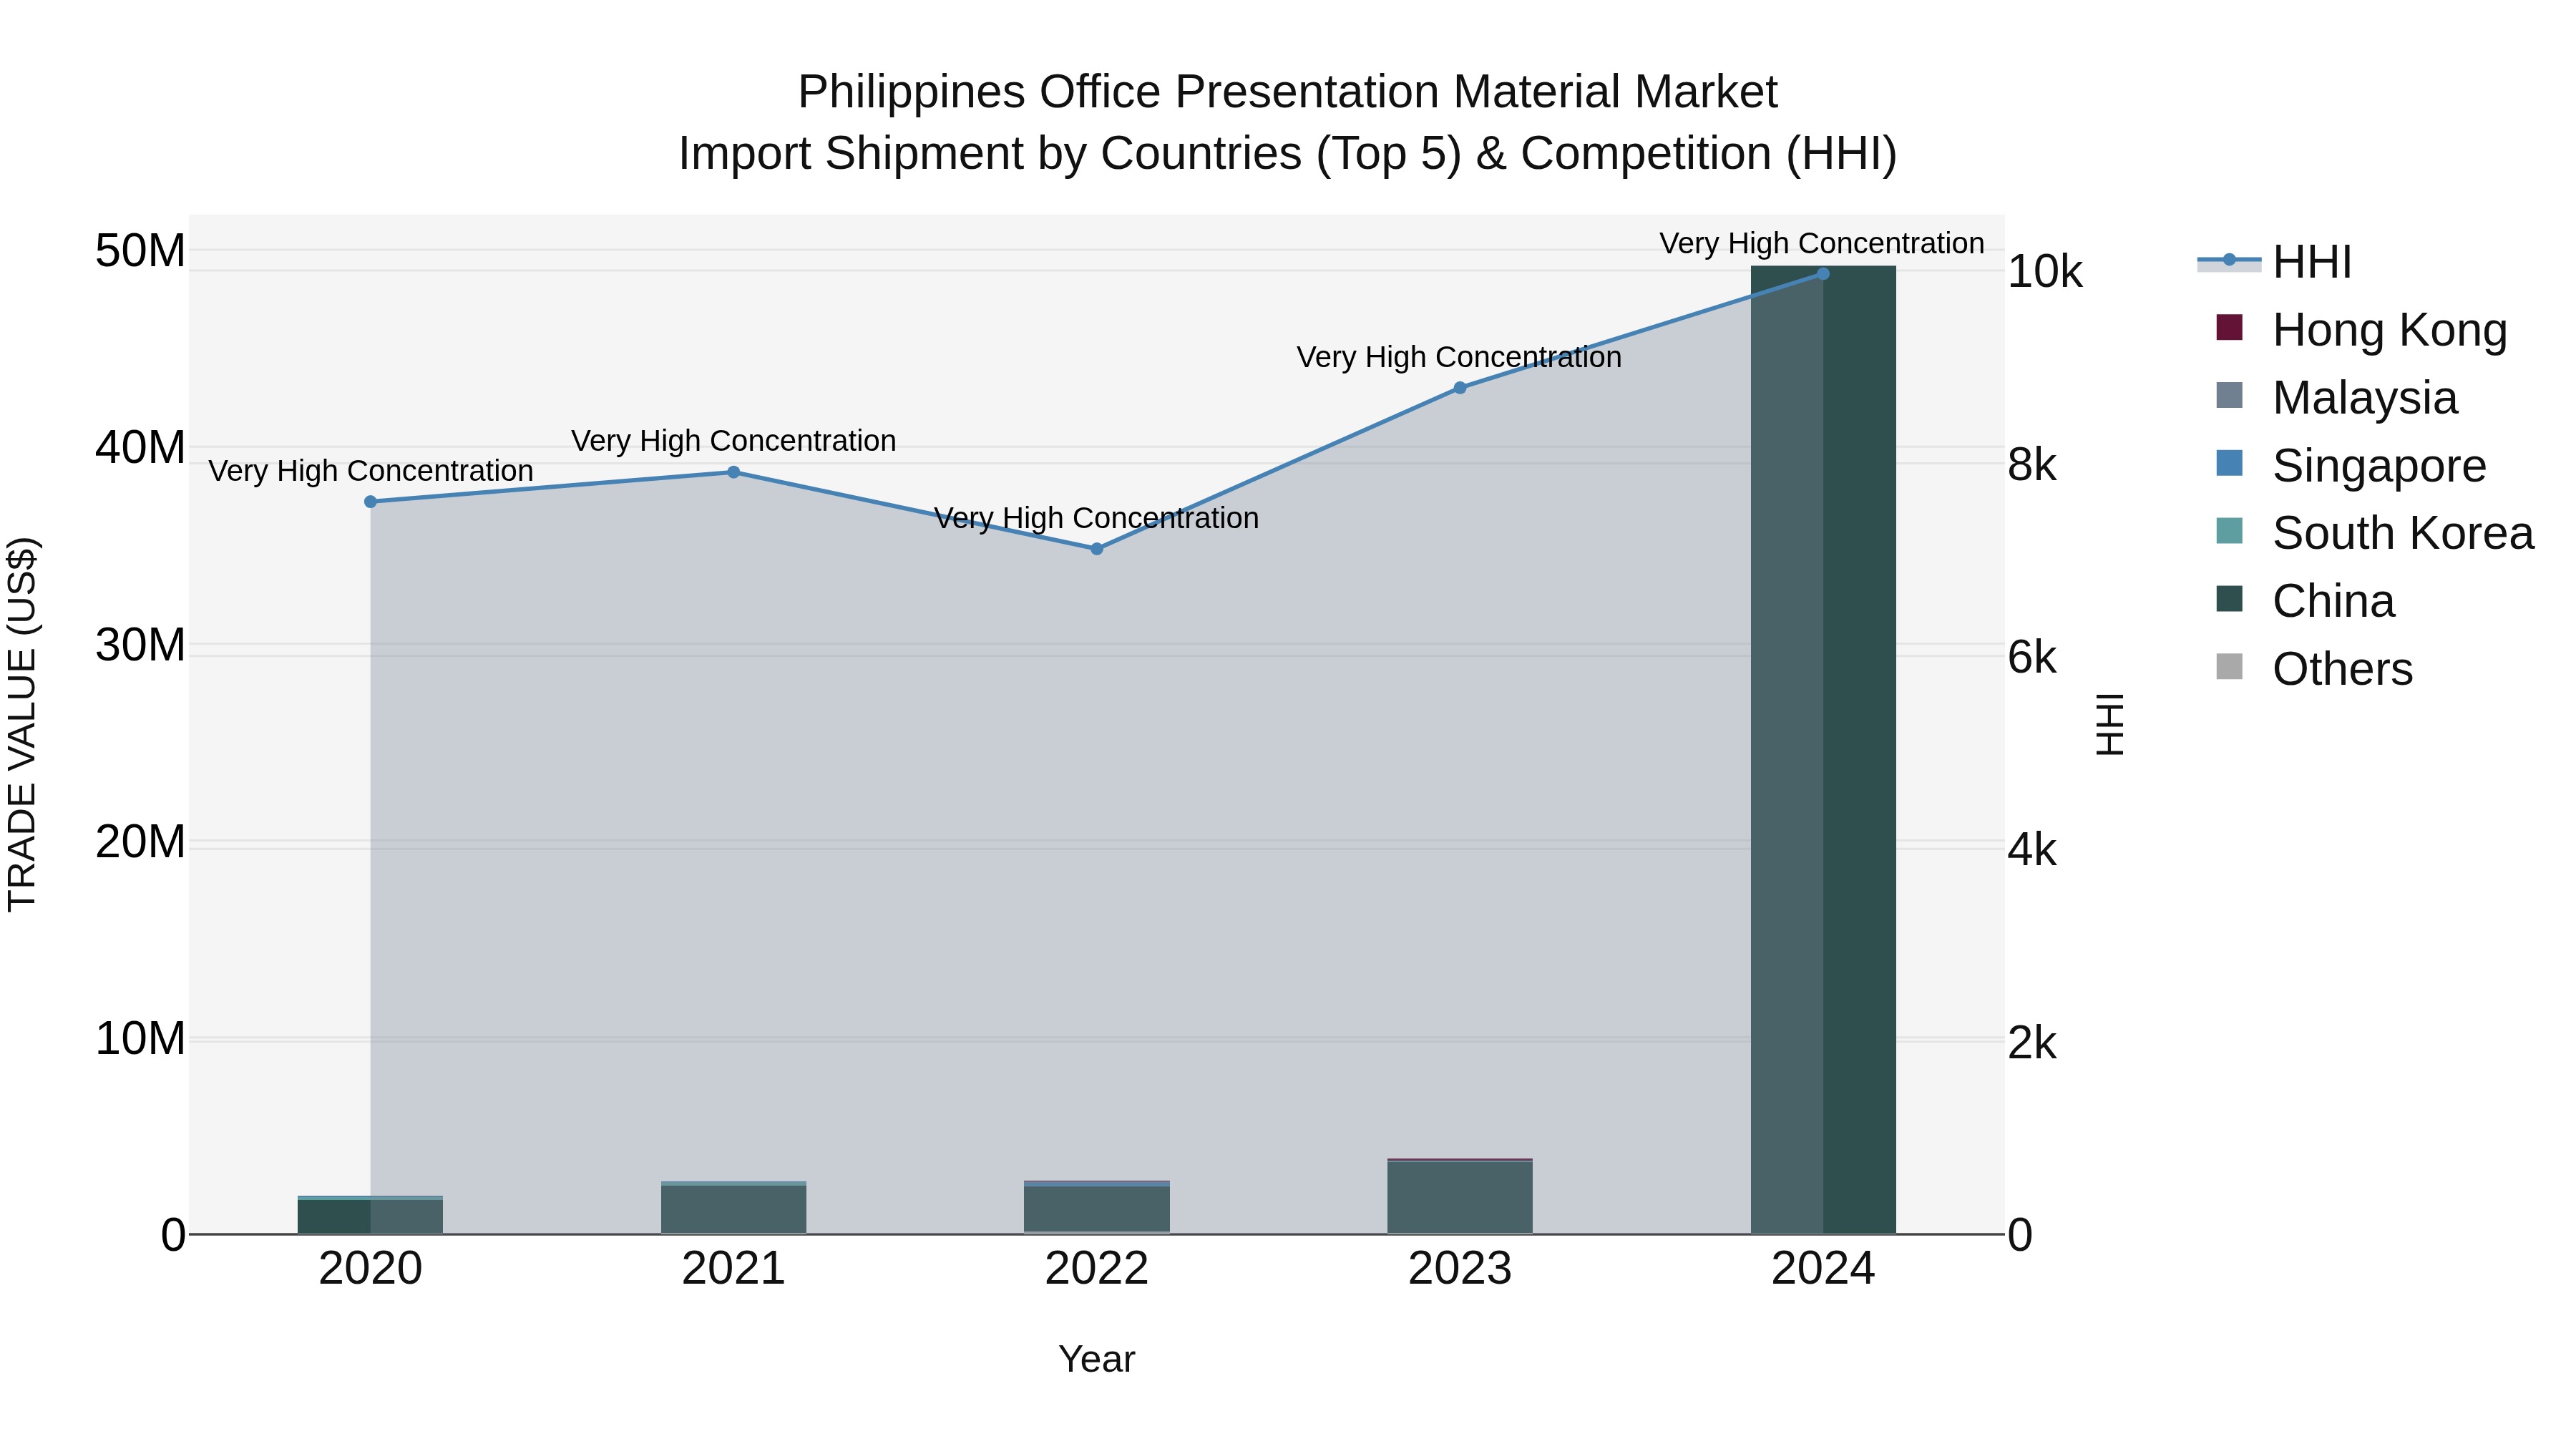Click the HHI data point for 2021

point(733,472)
